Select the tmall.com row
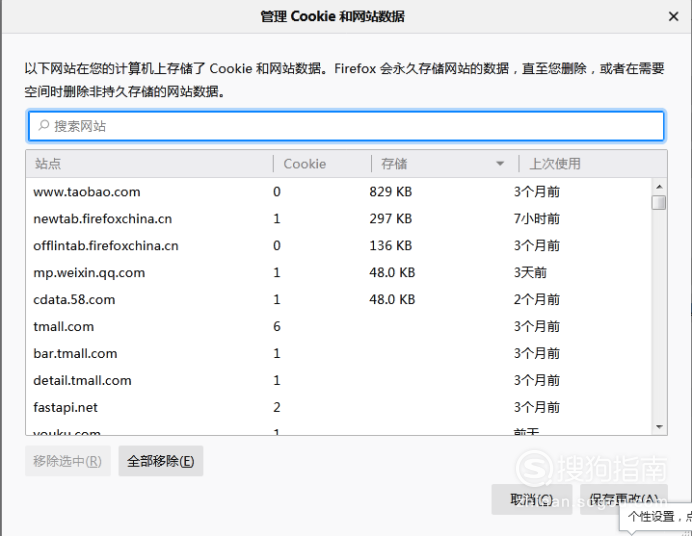Viewport: 692px width, 536px height. point(338,326)
